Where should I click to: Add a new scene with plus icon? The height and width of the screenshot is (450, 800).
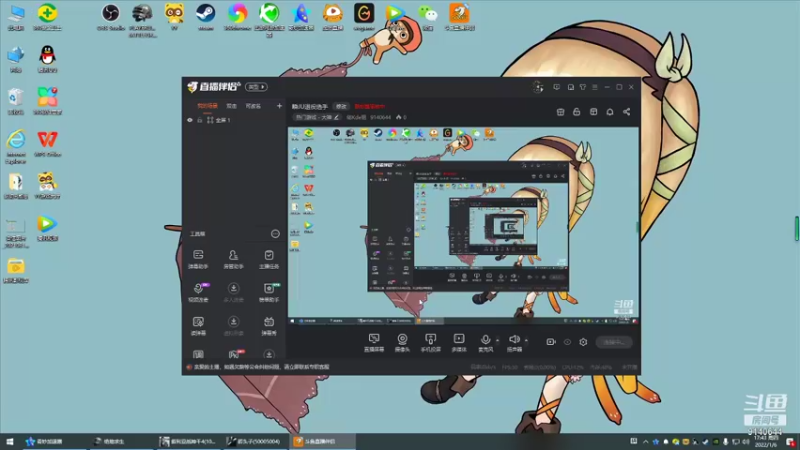click(x=279, y=106)
